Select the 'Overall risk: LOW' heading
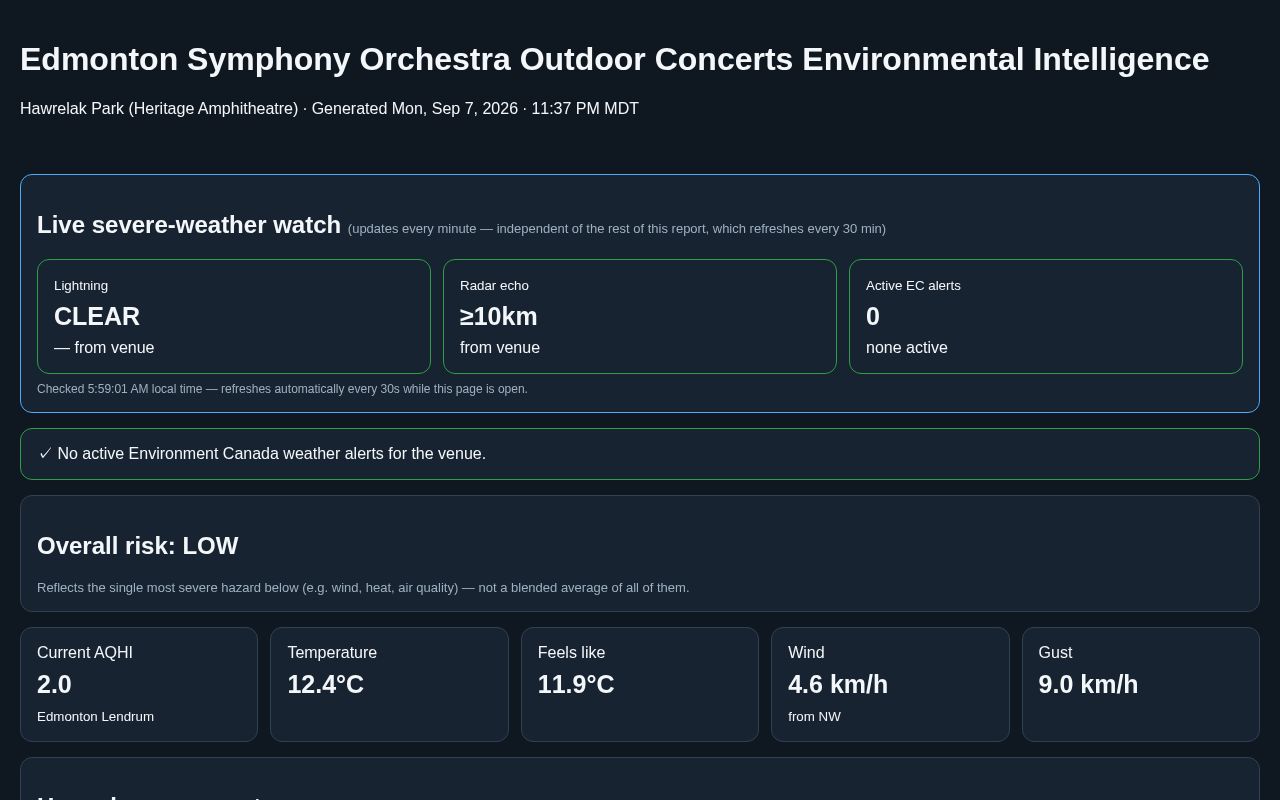 138,546
